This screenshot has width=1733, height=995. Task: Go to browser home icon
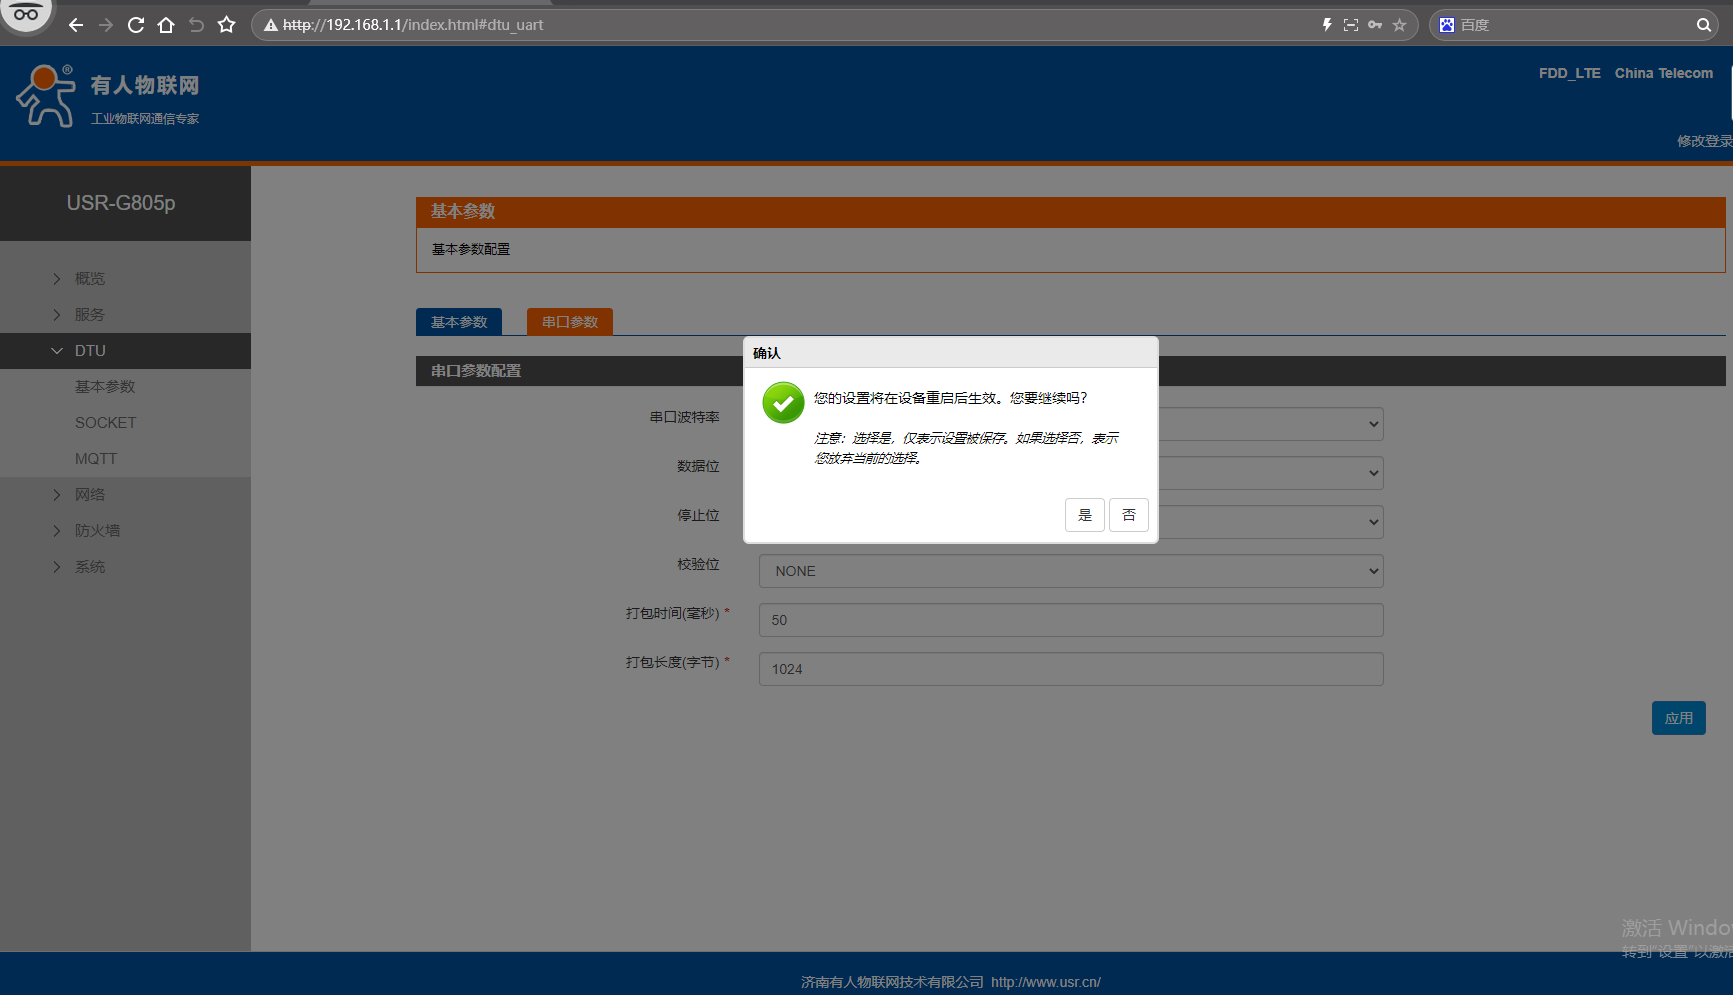point(166,25)
